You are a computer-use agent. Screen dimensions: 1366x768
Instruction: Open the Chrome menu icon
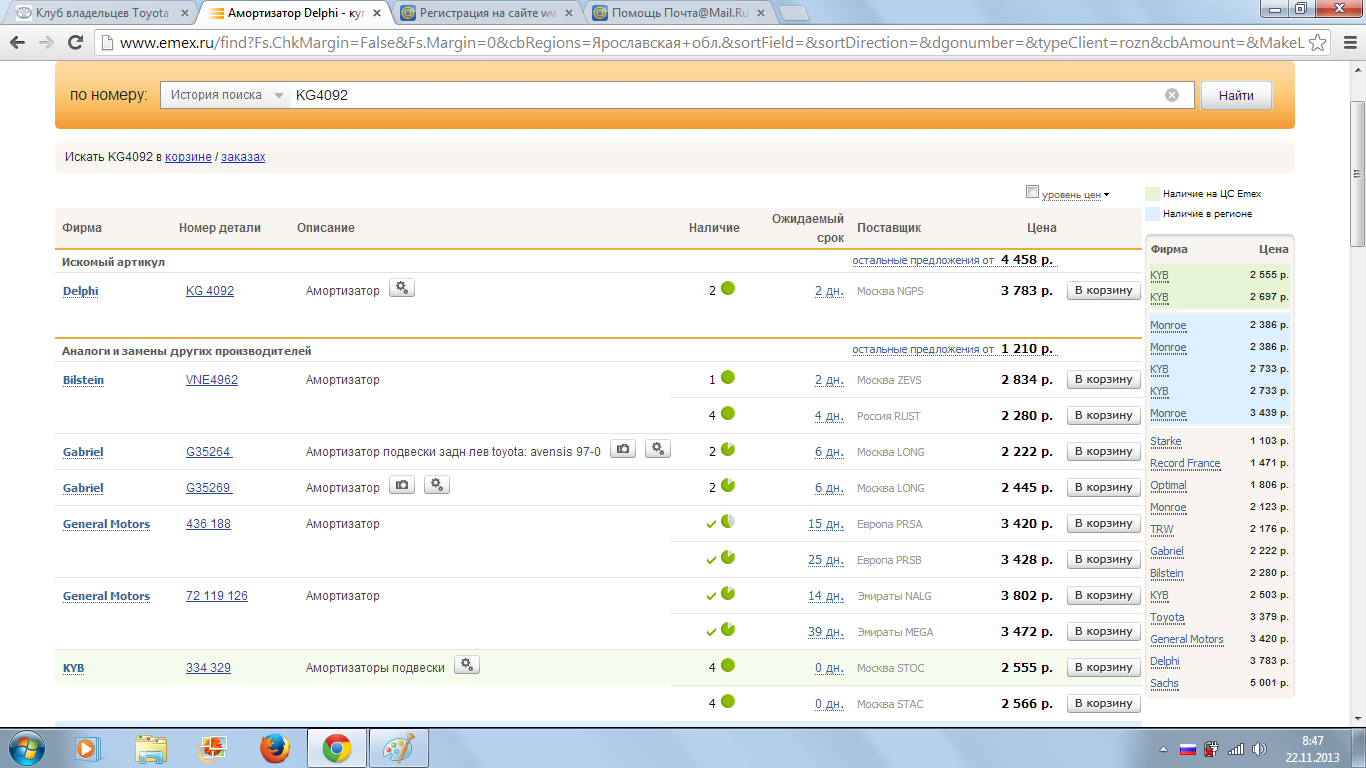coord(1346,43)
